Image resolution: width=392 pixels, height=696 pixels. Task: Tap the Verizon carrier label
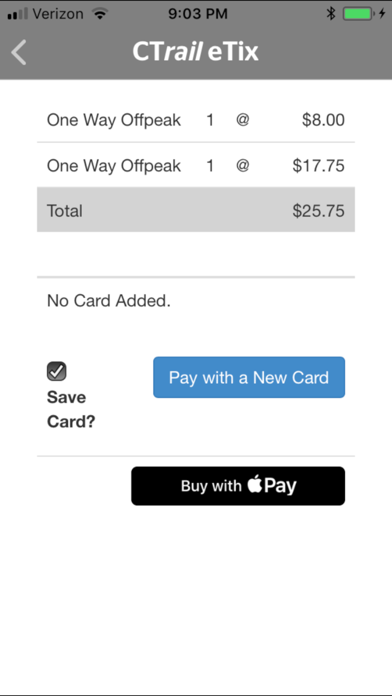click(x=58, y=14)
